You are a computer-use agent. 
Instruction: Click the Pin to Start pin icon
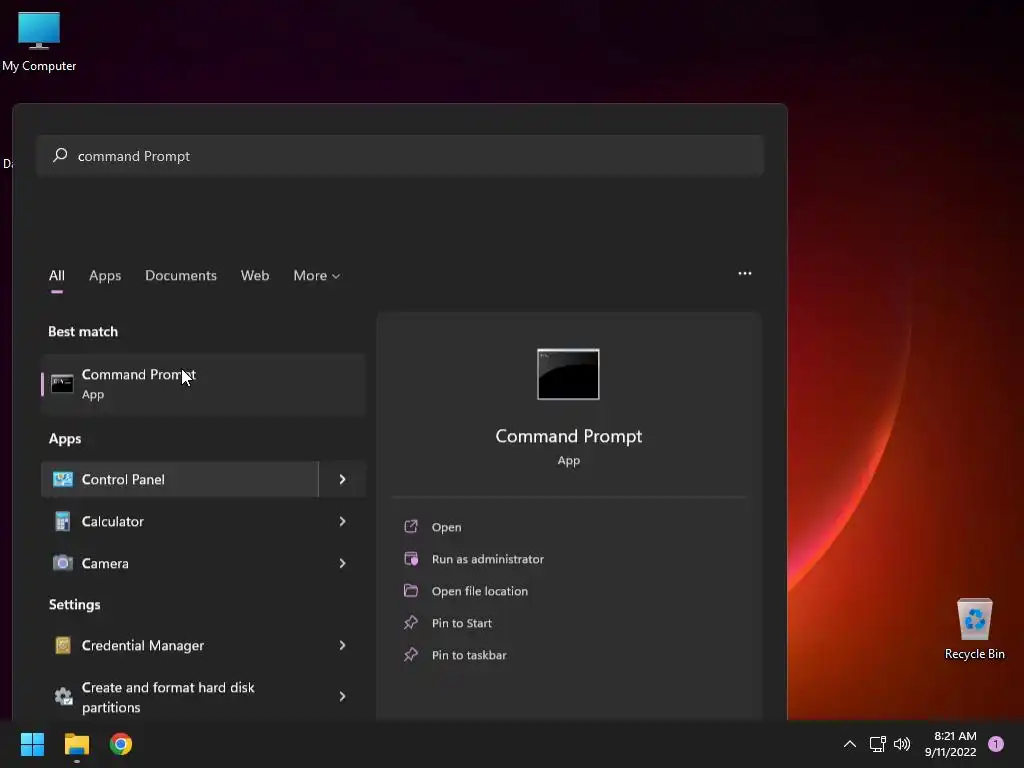point(411,622)
